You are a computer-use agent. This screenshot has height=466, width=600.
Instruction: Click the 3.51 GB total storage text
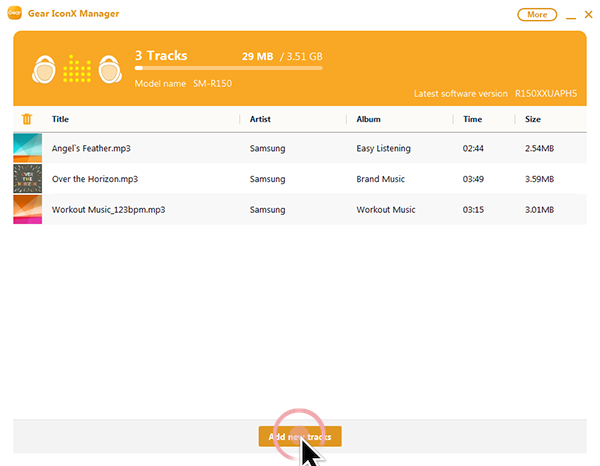click(305, 57)
